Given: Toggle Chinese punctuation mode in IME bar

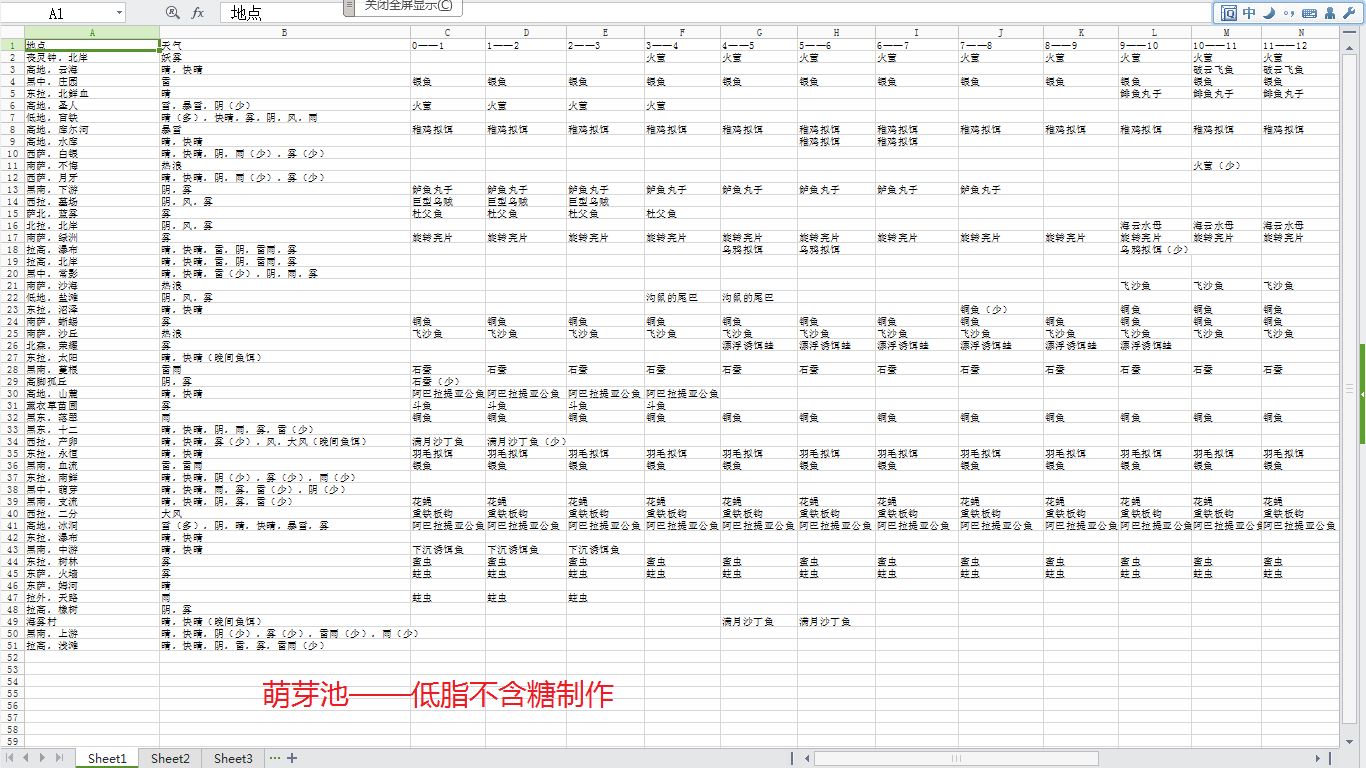Looking at the screenshot, I should coord(1288,13).
